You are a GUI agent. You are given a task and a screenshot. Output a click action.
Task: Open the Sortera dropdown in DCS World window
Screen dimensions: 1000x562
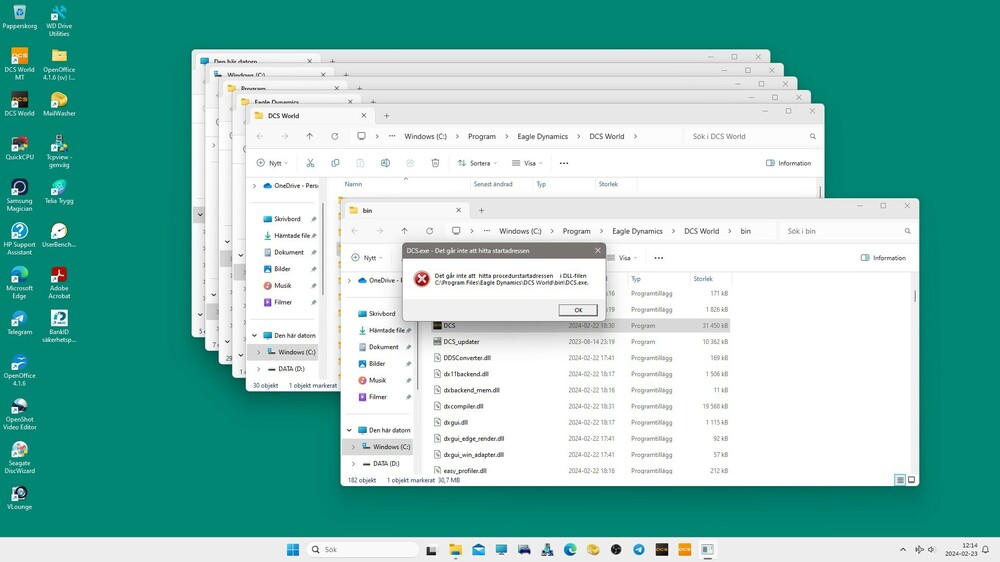[477, 163]
